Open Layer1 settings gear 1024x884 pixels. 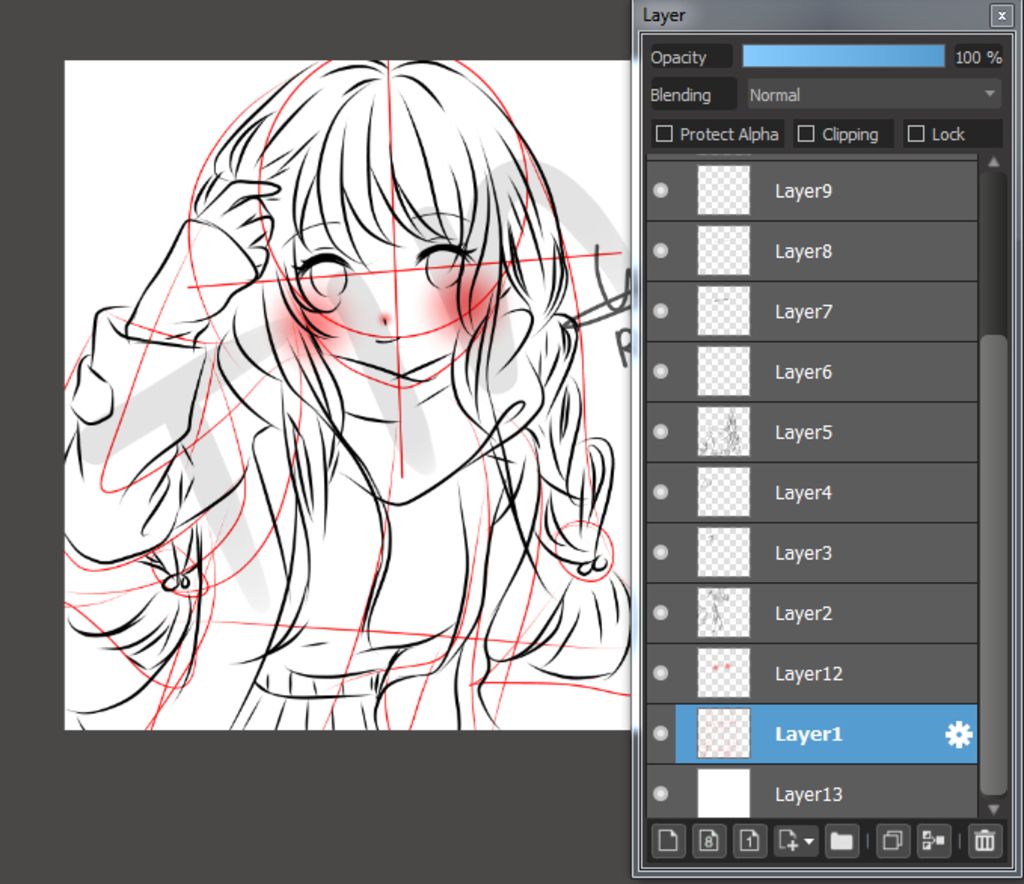[958, 734]
